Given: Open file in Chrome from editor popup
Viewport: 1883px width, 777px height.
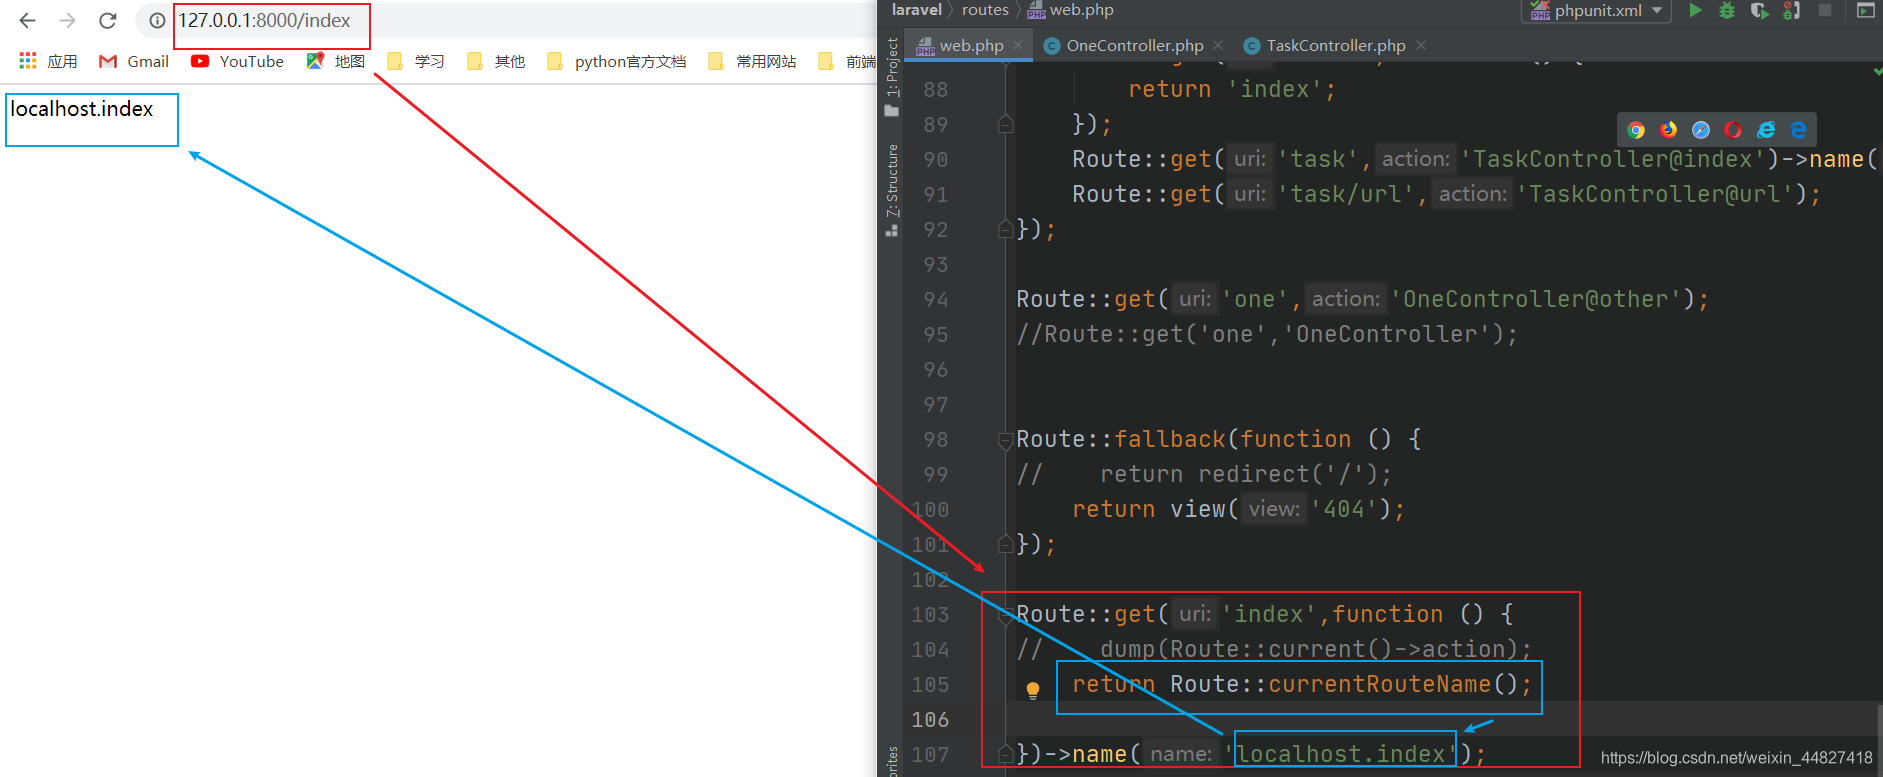Looking at the screenshot, I should pos(1636,130).
